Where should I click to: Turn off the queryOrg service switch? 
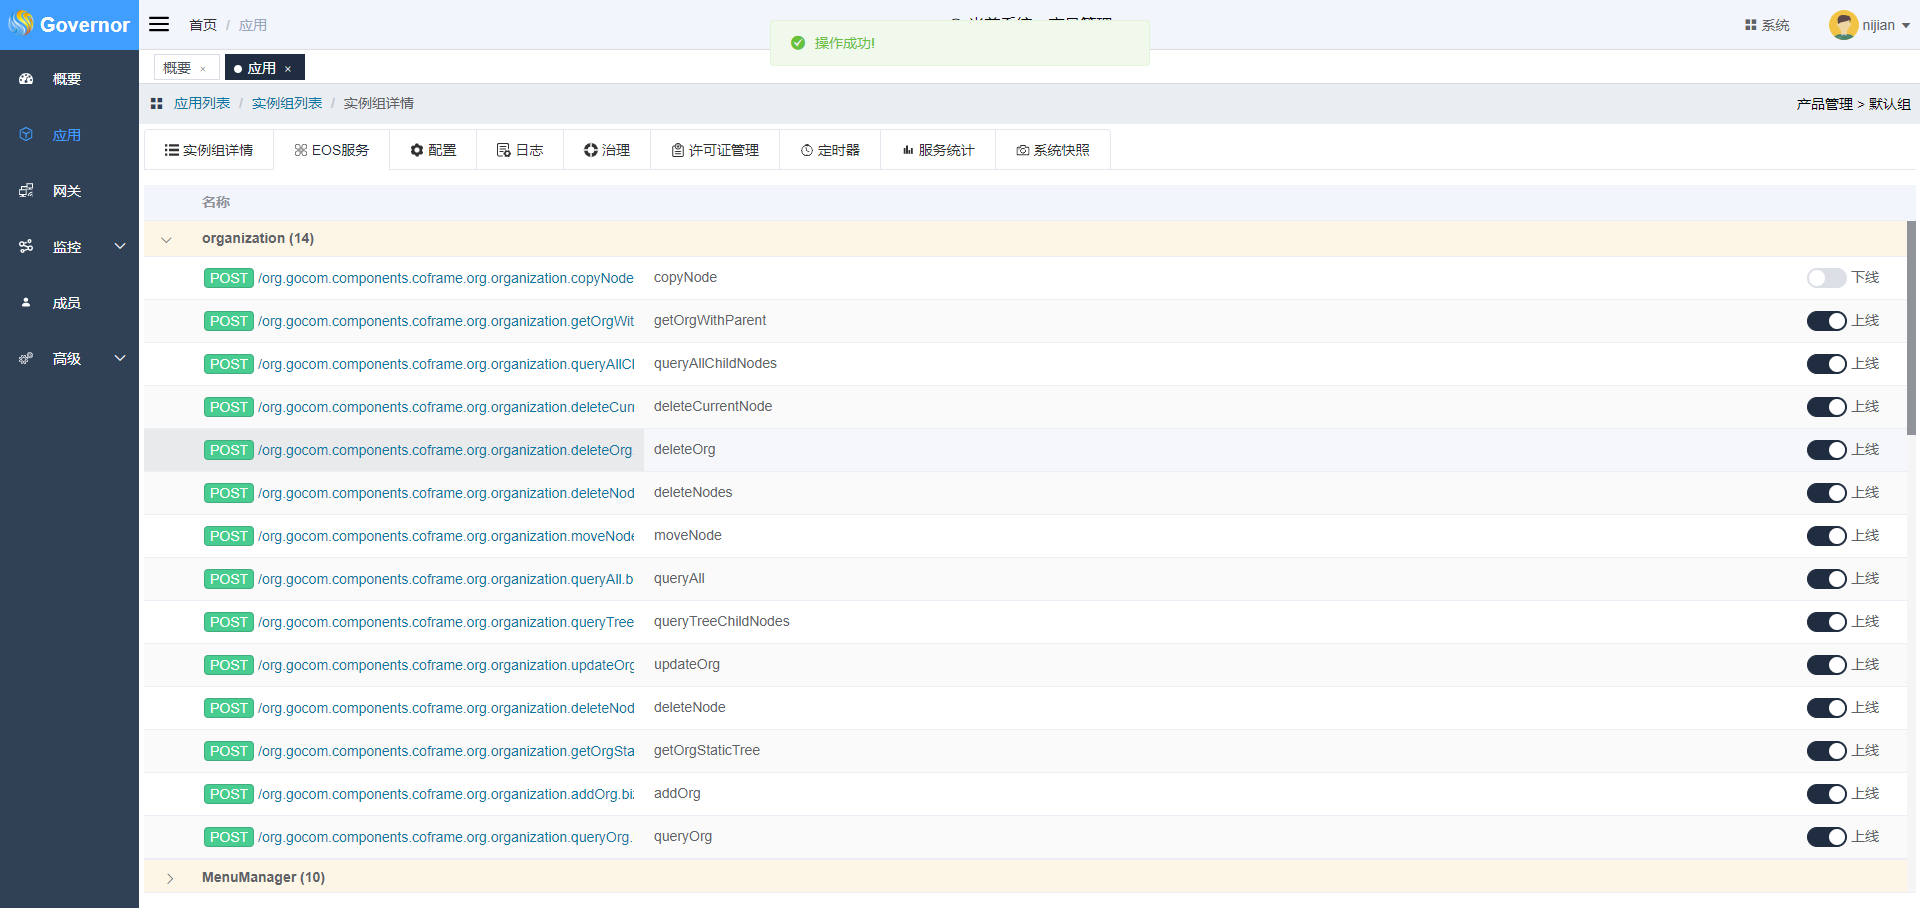(1825, 837)
